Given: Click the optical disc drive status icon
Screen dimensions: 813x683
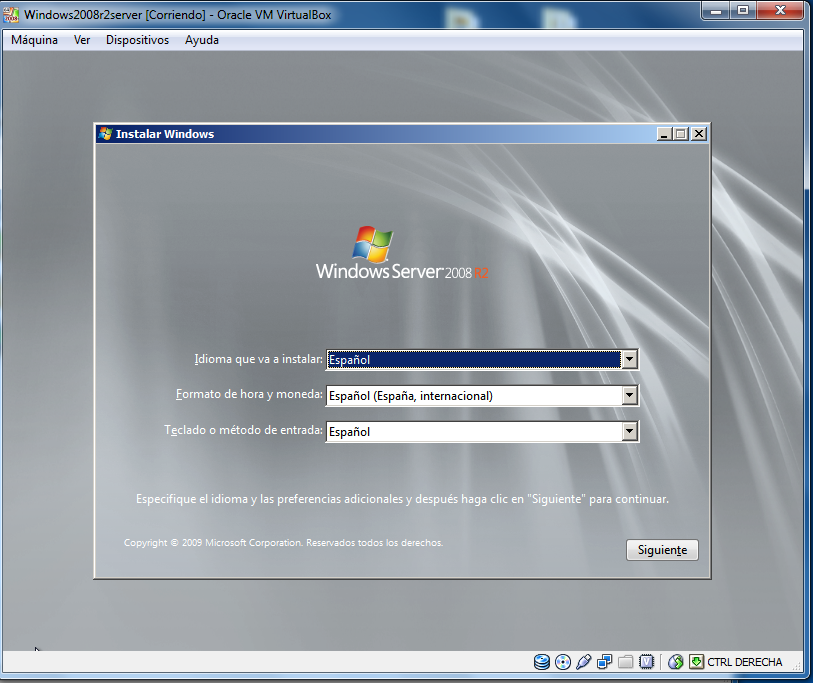Looking at the screenshot, I should [x=563, y=662].
